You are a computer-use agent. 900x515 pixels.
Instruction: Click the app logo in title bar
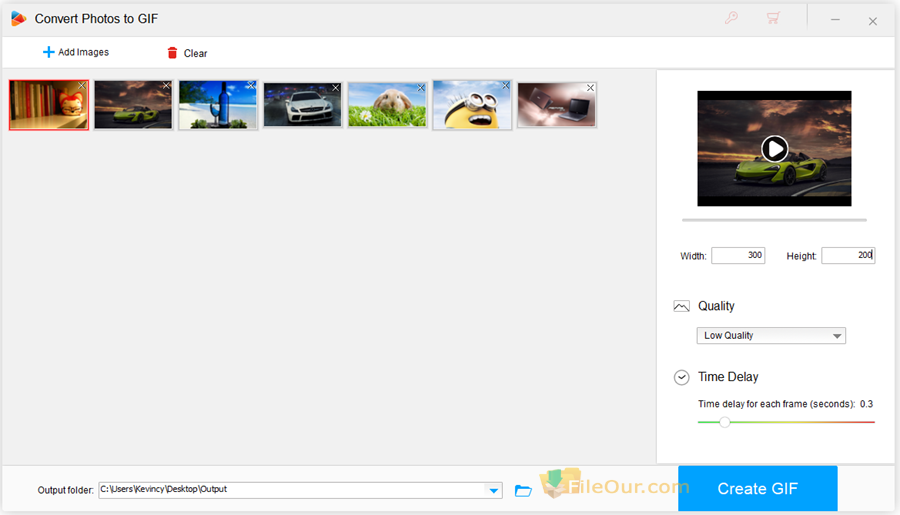point(18,19)
